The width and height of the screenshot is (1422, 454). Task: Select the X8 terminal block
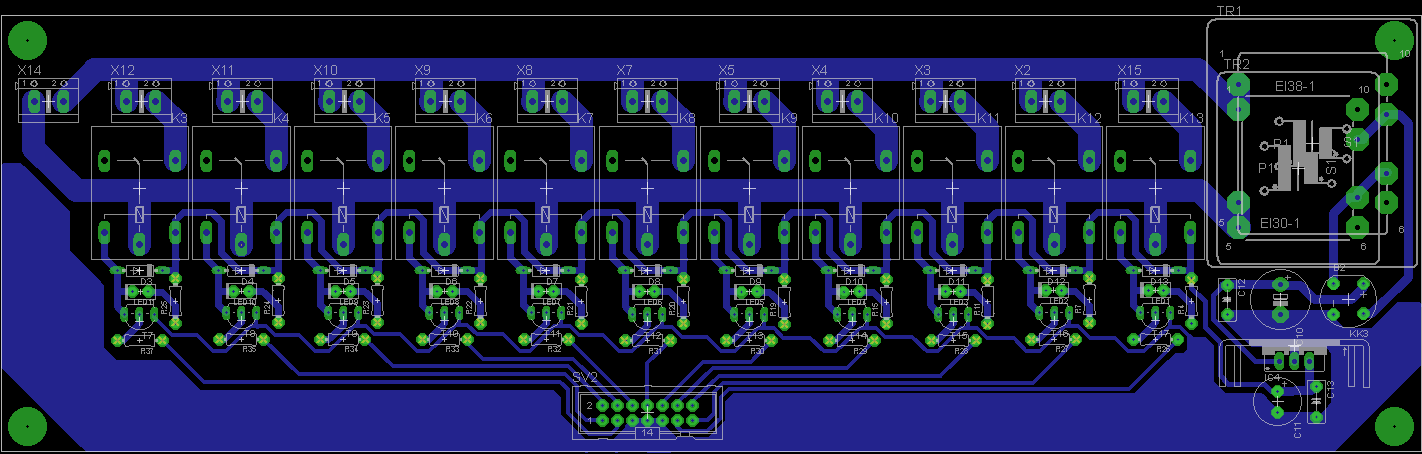pyautogui.click(x=548, y=100)
